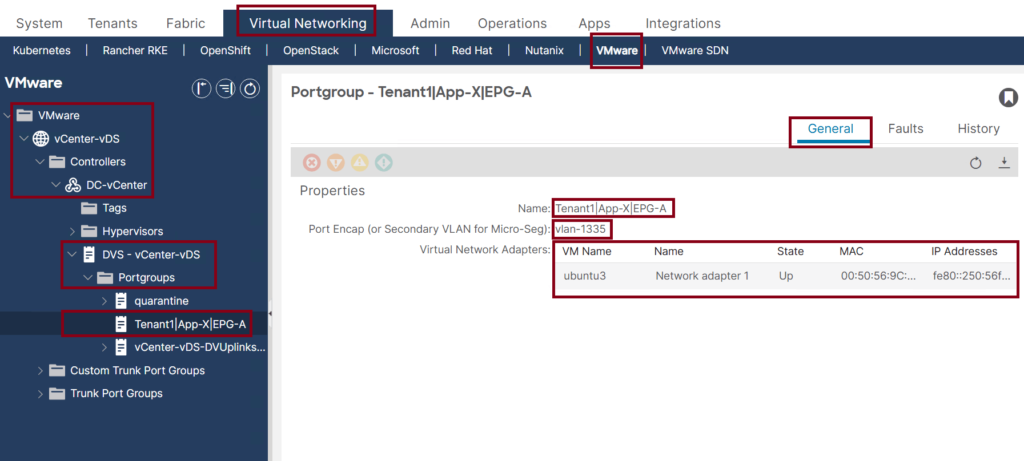Open the Kubernetes submenu
The height and width of the screenshot is (461, 1024).
click(42, 50)
